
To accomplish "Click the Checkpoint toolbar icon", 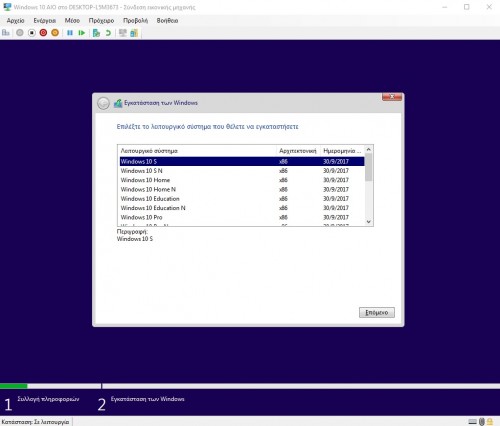I will [96, 33].
